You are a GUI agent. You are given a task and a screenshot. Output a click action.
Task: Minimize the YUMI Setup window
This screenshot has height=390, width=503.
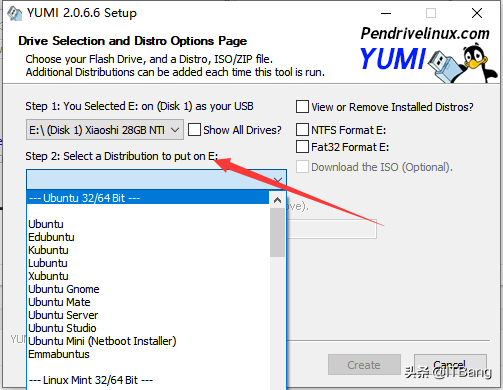386,13
